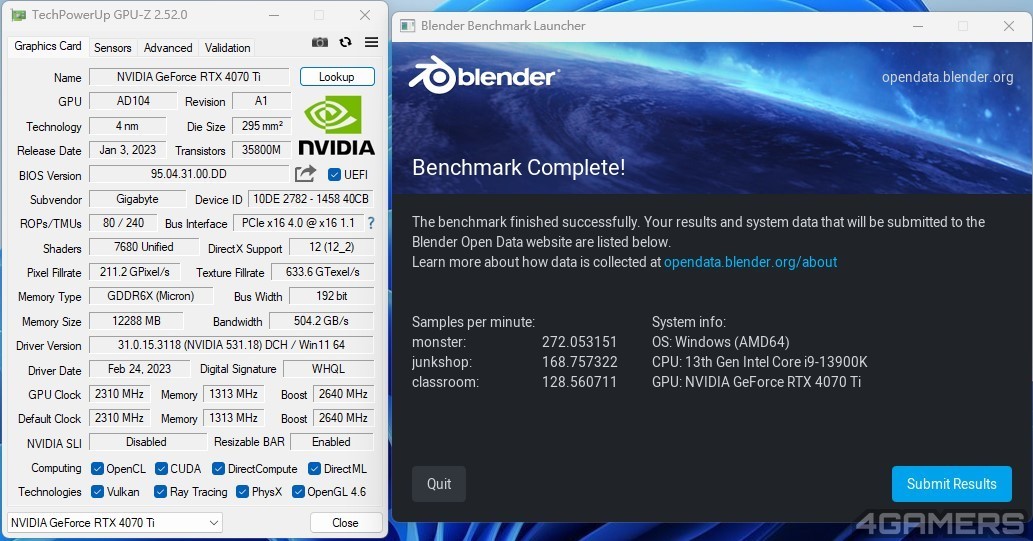This screenshot has width=1033, height=541.
Task: Click the Driver Version field
Action: (x=231, y=345)
